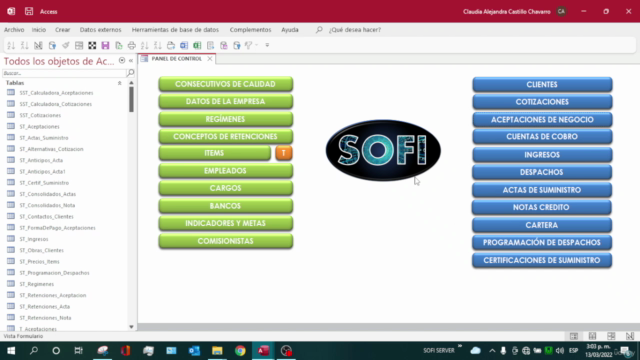Open the Datos externos tab
The image size is (640, 360).
[x=100, y=30]
